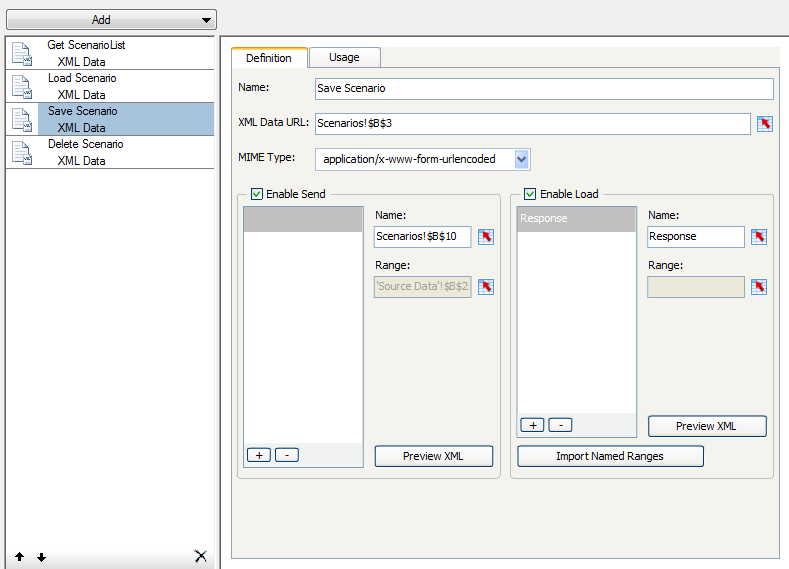This screenshot has width=789, height=569.
Task: Move connection up with the up arrow
Action: [20, 556]
